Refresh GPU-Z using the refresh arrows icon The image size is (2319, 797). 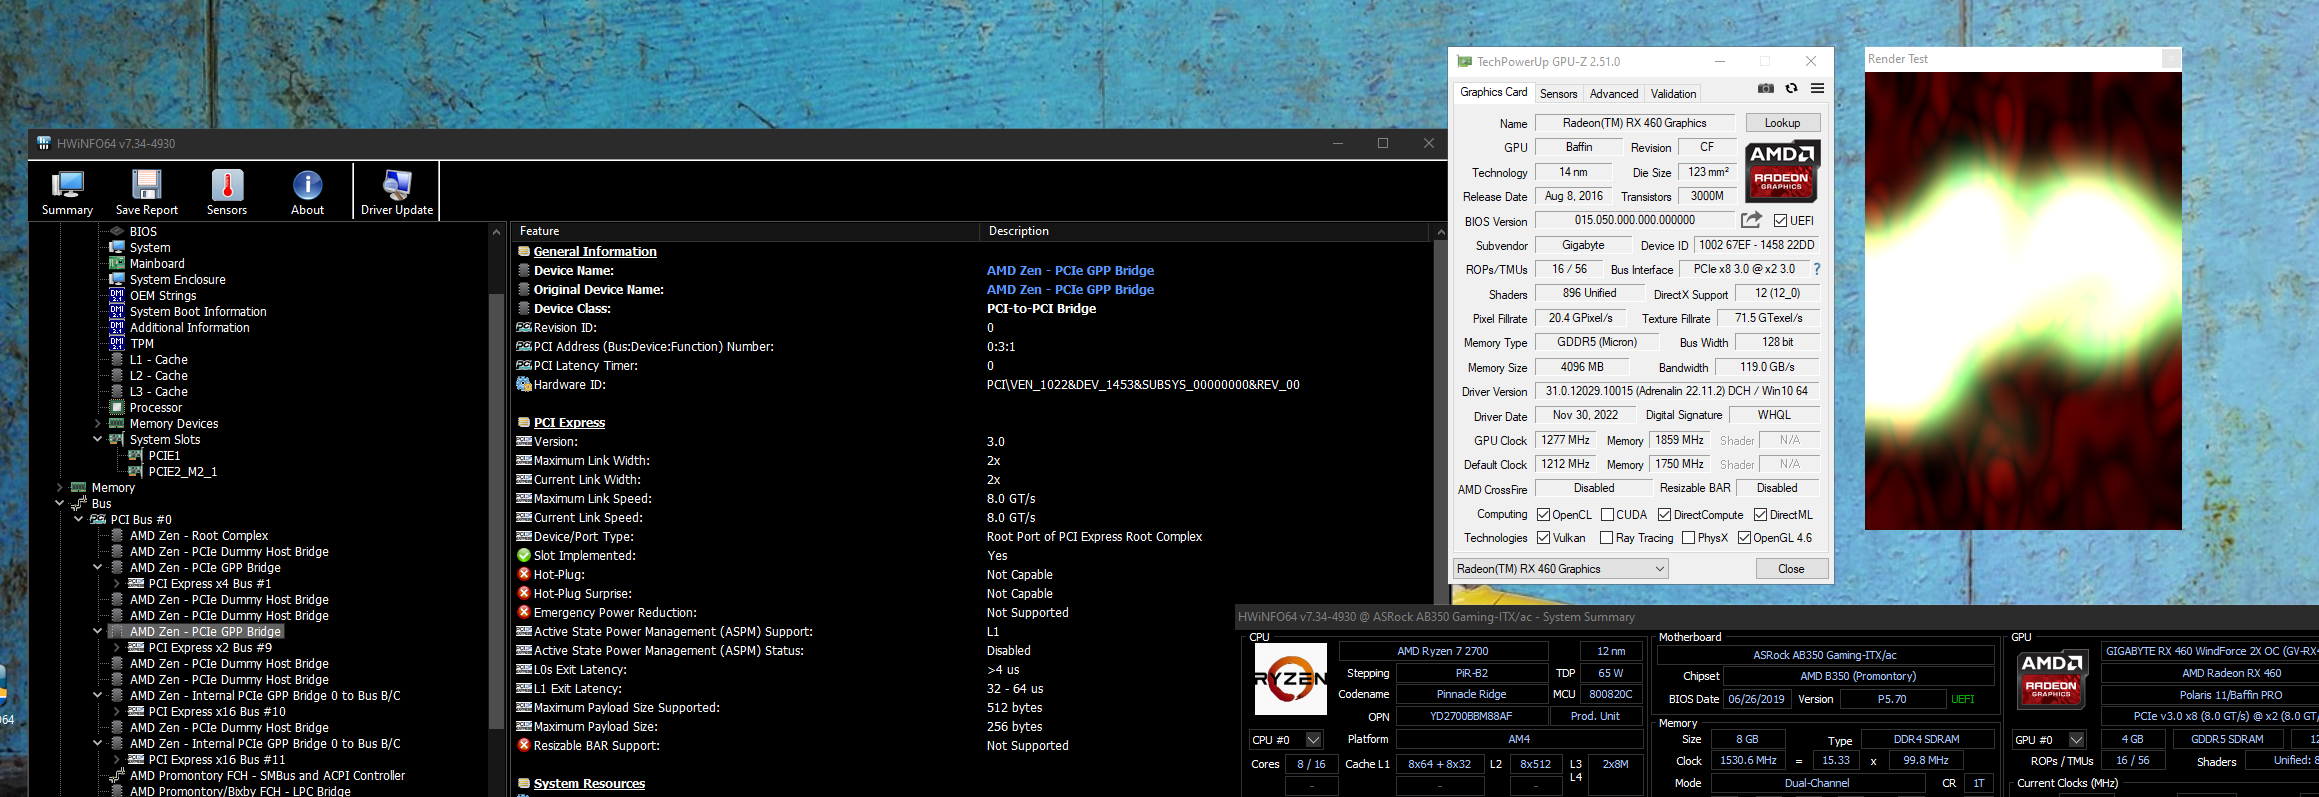(1791, 89)
